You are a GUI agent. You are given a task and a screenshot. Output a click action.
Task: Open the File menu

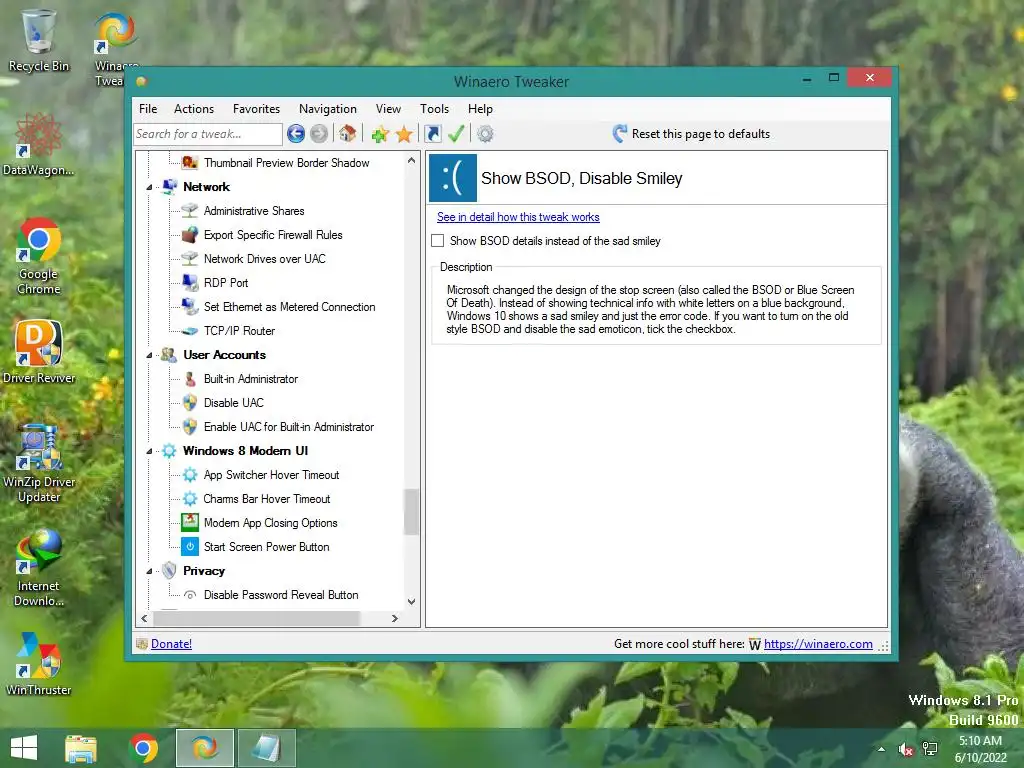(148, 109)
